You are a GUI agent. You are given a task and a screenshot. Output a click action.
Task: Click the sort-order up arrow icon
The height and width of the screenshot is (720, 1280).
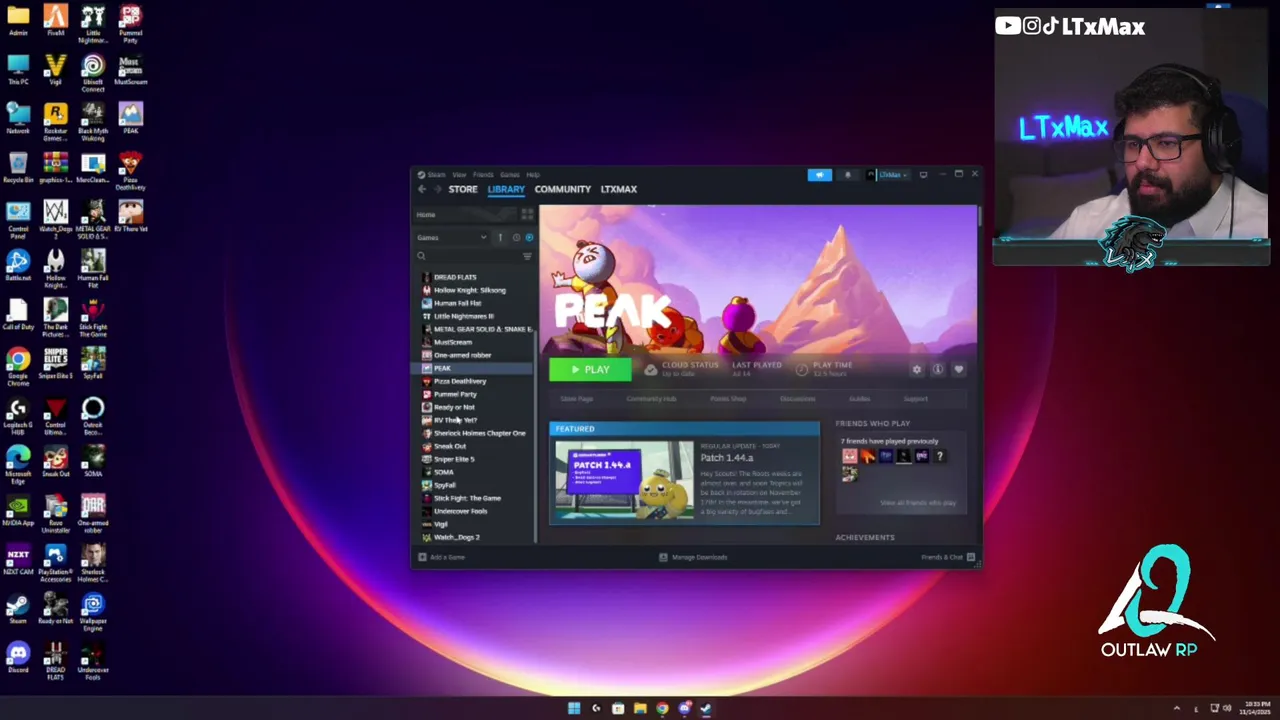tap(500, 238)
